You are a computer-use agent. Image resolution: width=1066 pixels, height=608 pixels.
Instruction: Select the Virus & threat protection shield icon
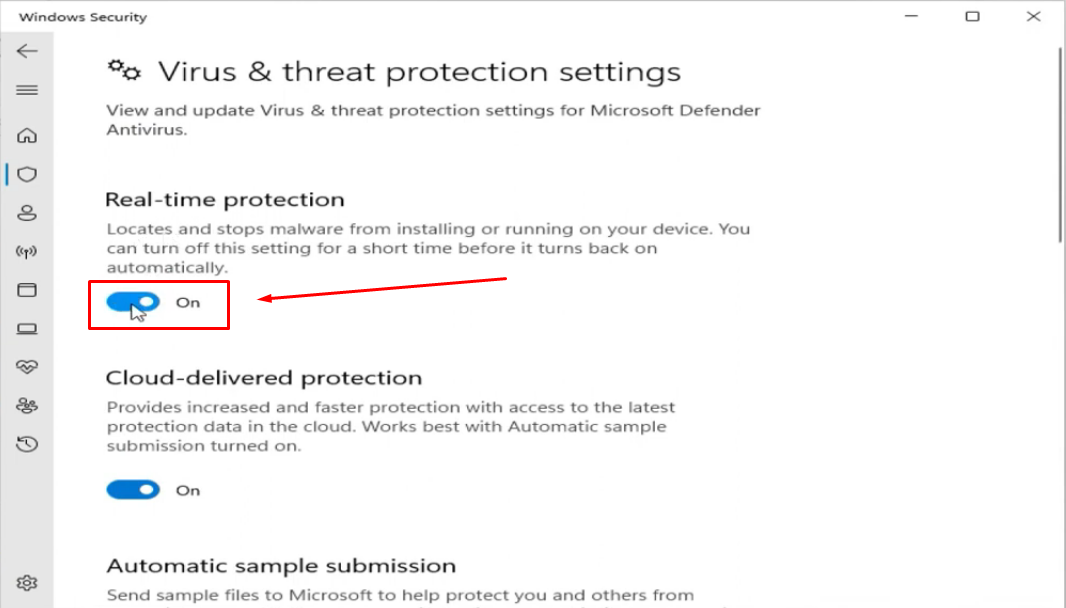pyautogui.click(x=27, y=174)
